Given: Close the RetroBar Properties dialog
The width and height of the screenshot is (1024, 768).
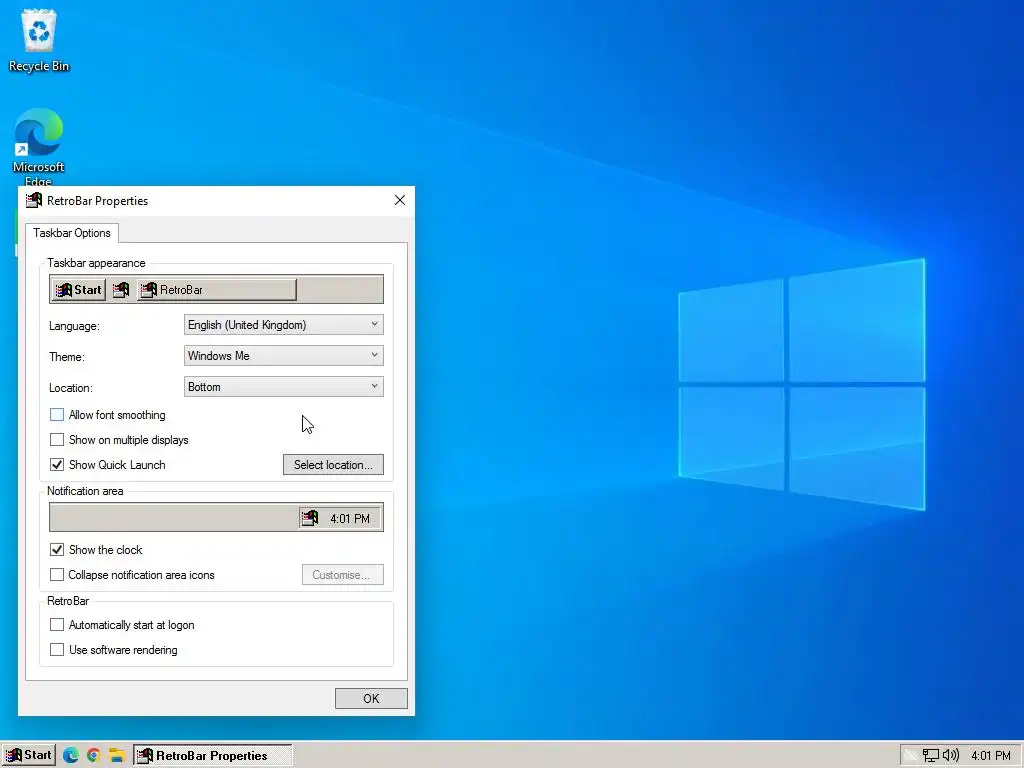Looking at the screenshot, I should point(400,200).
